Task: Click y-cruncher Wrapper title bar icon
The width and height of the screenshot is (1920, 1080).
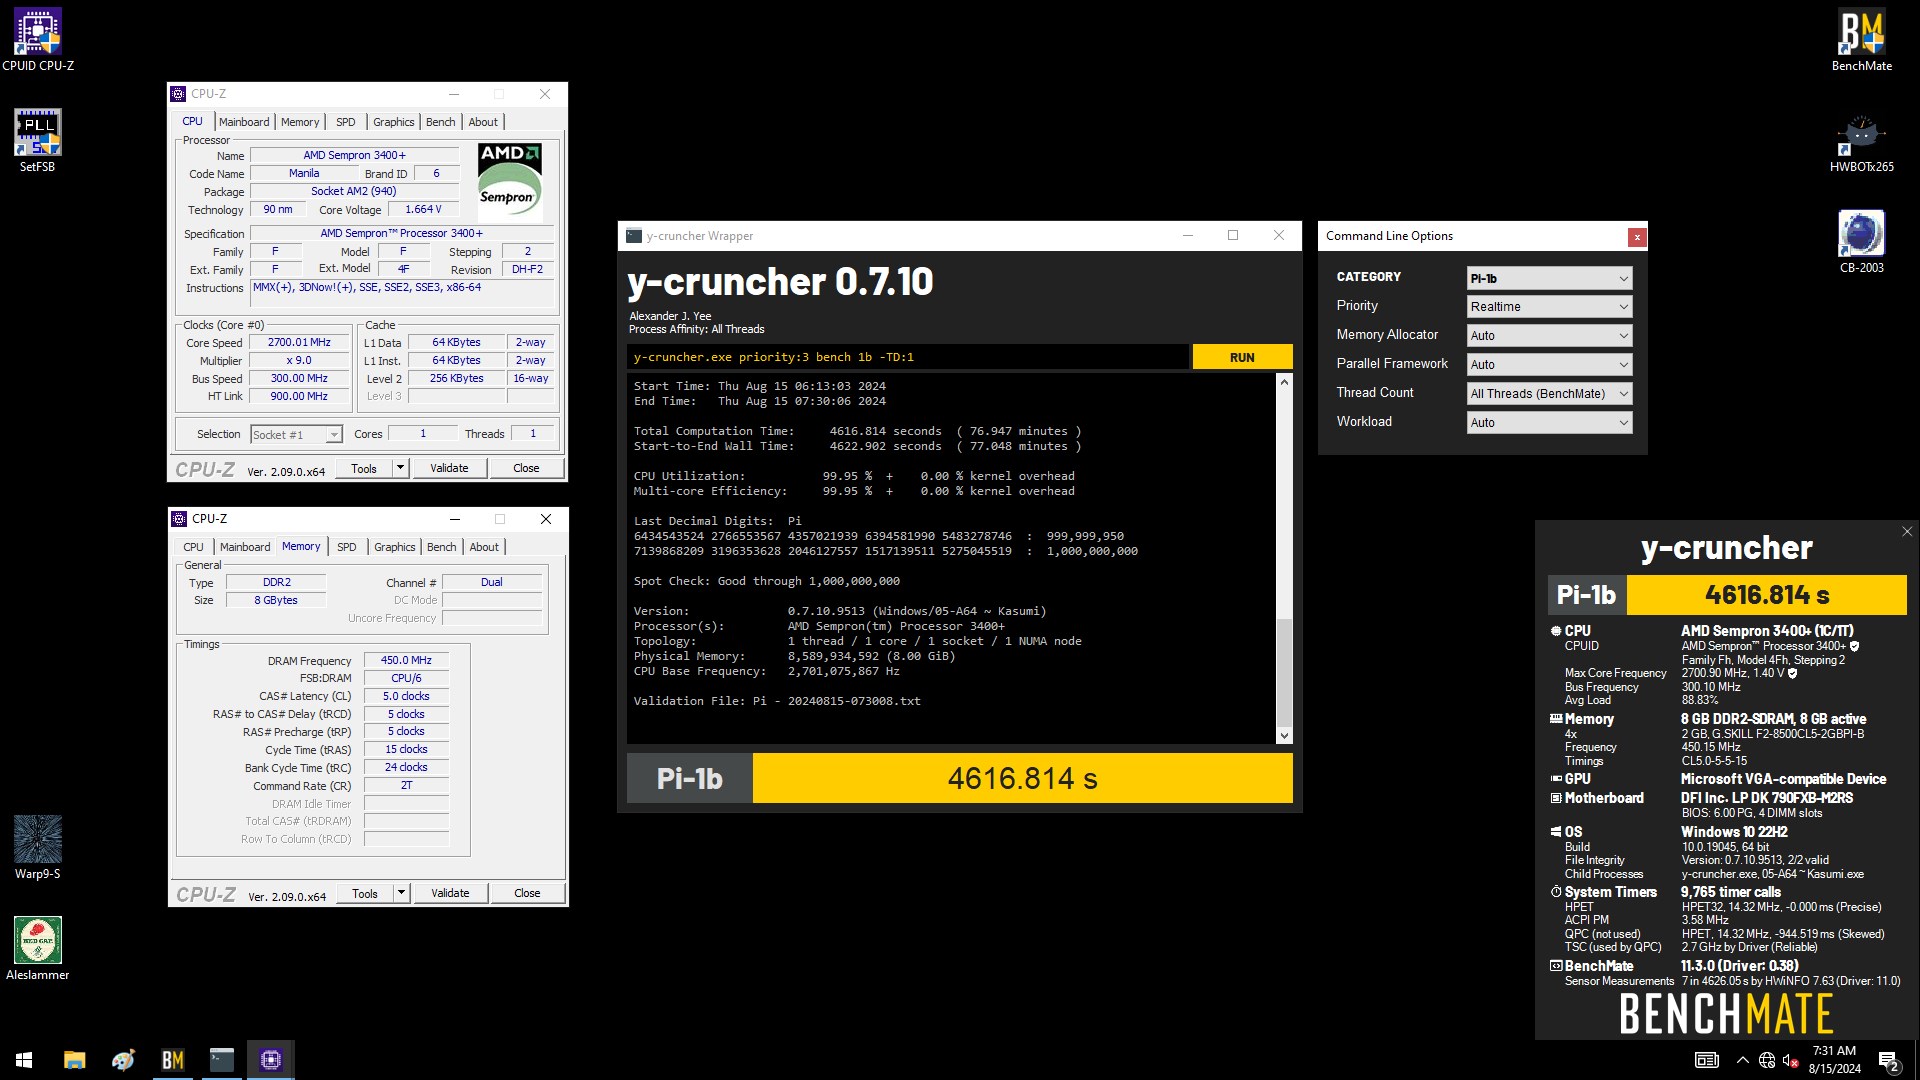Action: pyautogui.click(x=633, y=236)
